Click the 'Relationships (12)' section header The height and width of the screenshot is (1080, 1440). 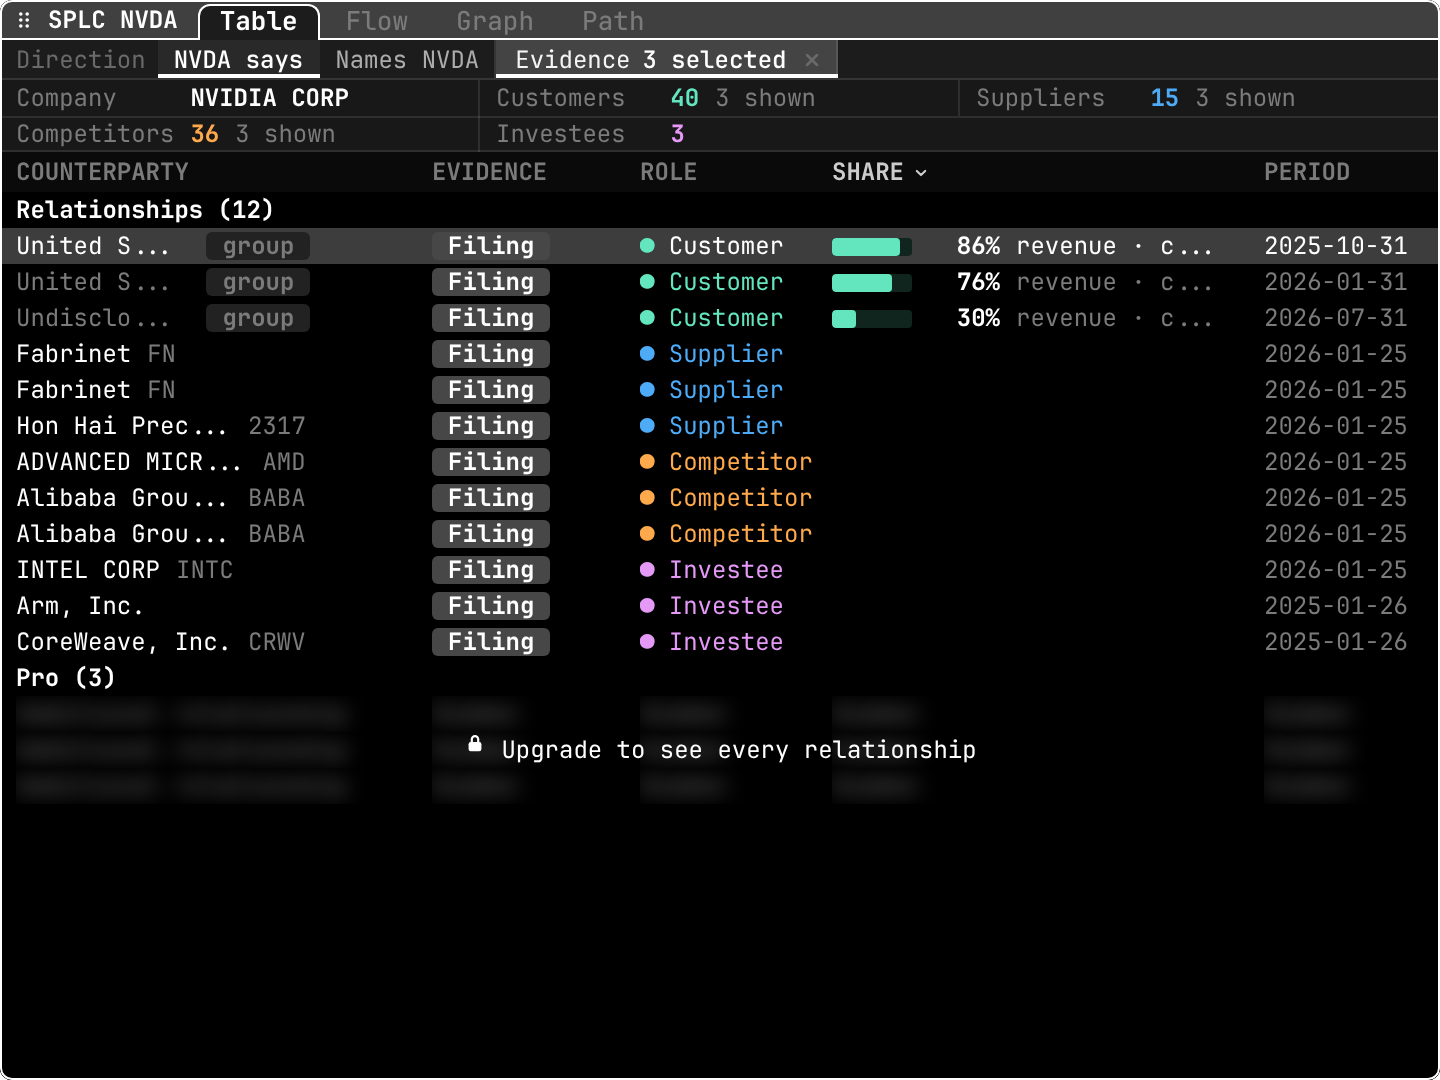click(x=145, y=210)
